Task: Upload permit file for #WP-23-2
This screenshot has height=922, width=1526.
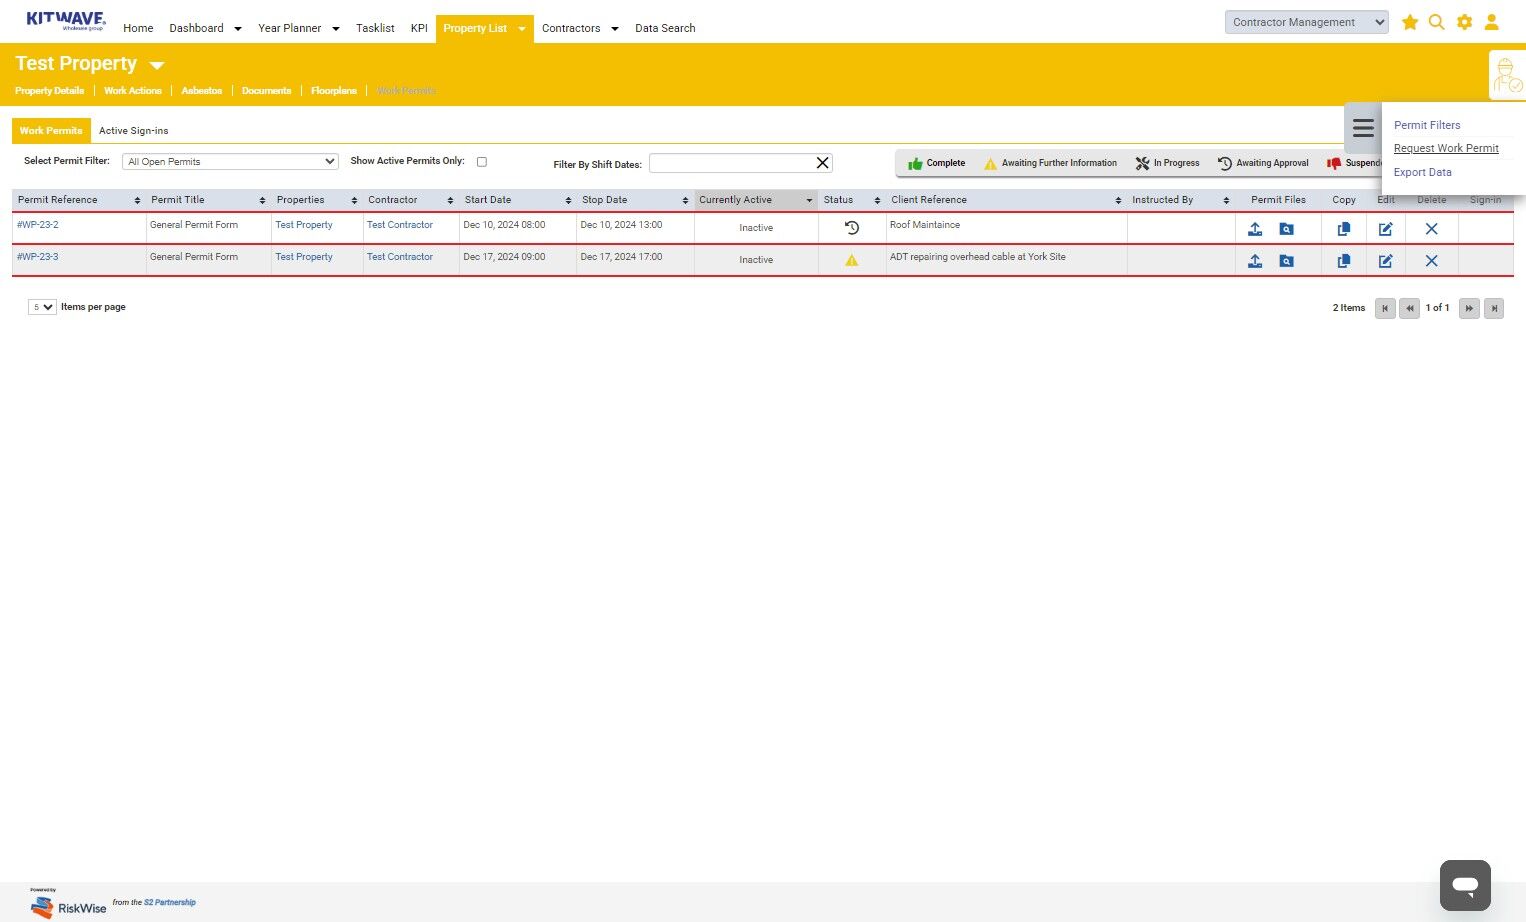Action: coord(1255,229)
